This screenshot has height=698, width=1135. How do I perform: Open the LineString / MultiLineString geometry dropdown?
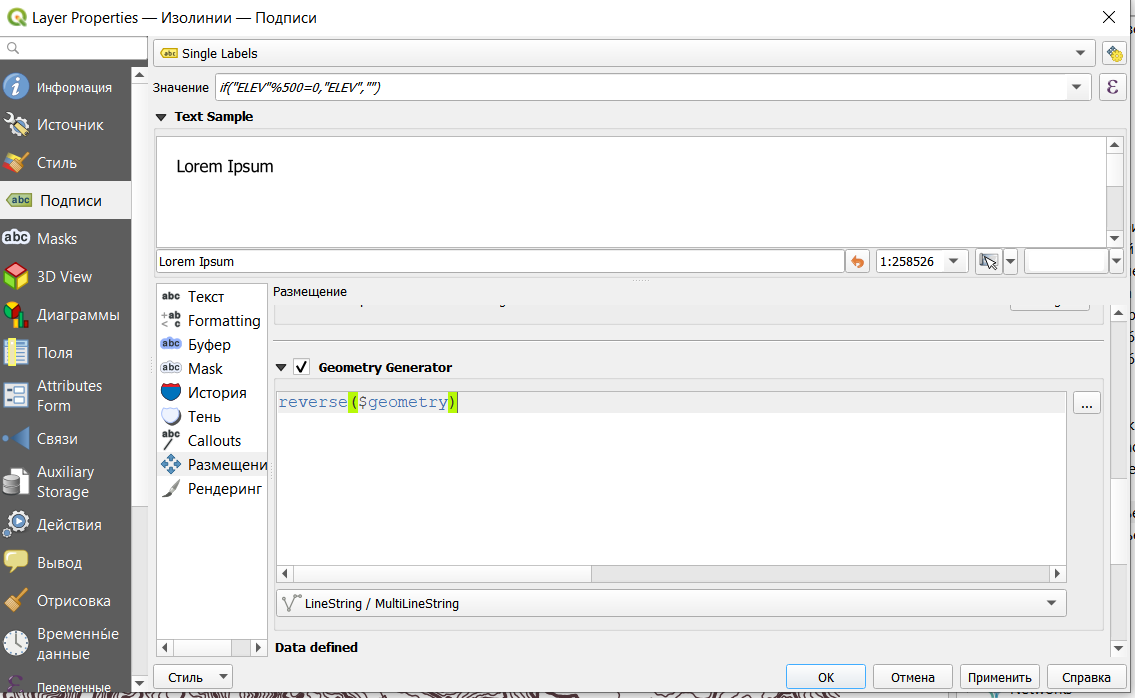(x=670, y=603)
